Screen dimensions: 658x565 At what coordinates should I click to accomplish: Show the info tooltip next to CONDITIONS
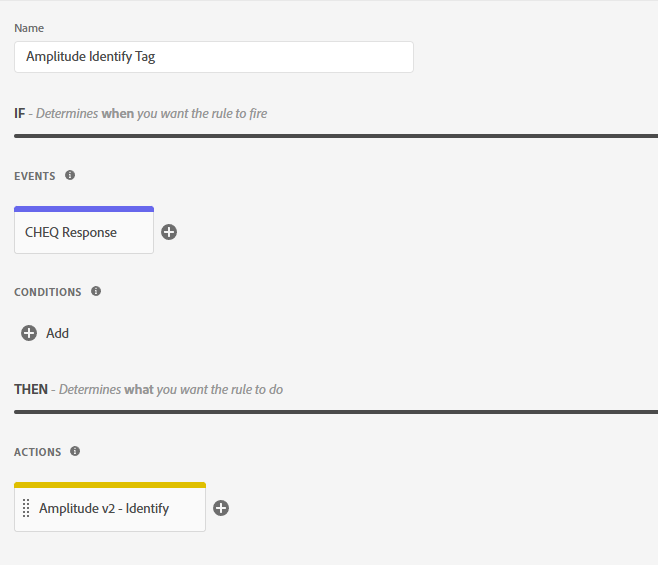tap(96, 291)
